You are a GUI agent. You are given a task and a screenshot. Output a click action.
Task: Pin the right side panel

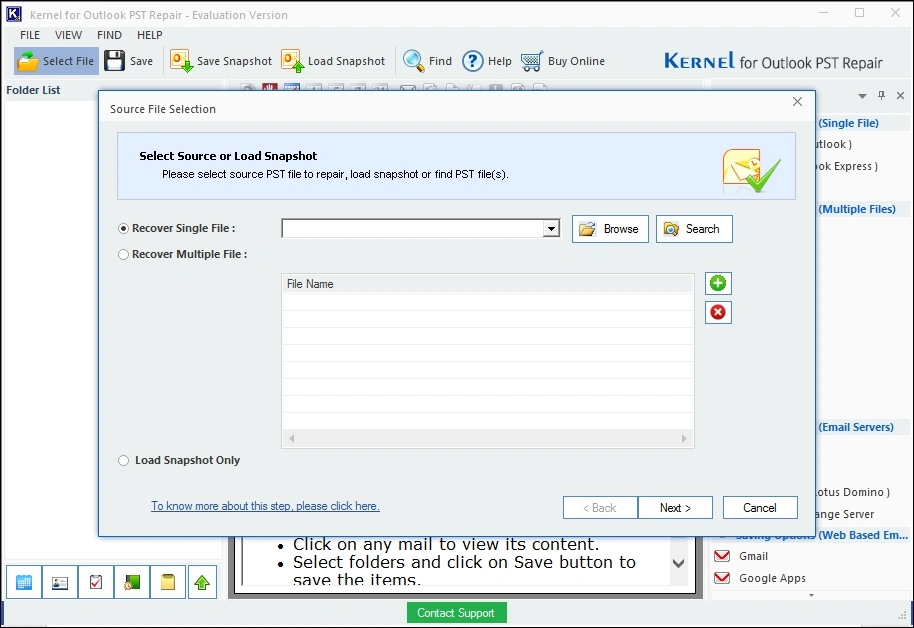(x=881, y=95)
